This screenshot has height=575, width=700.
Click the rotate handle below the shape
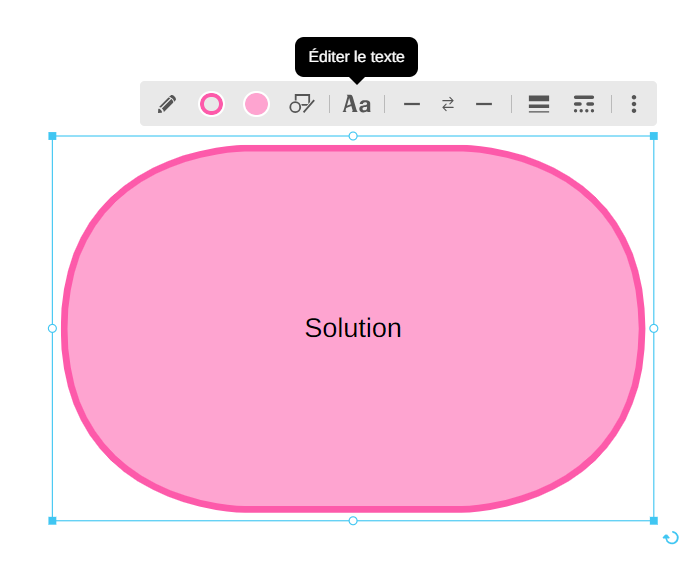tap(671, 538)
